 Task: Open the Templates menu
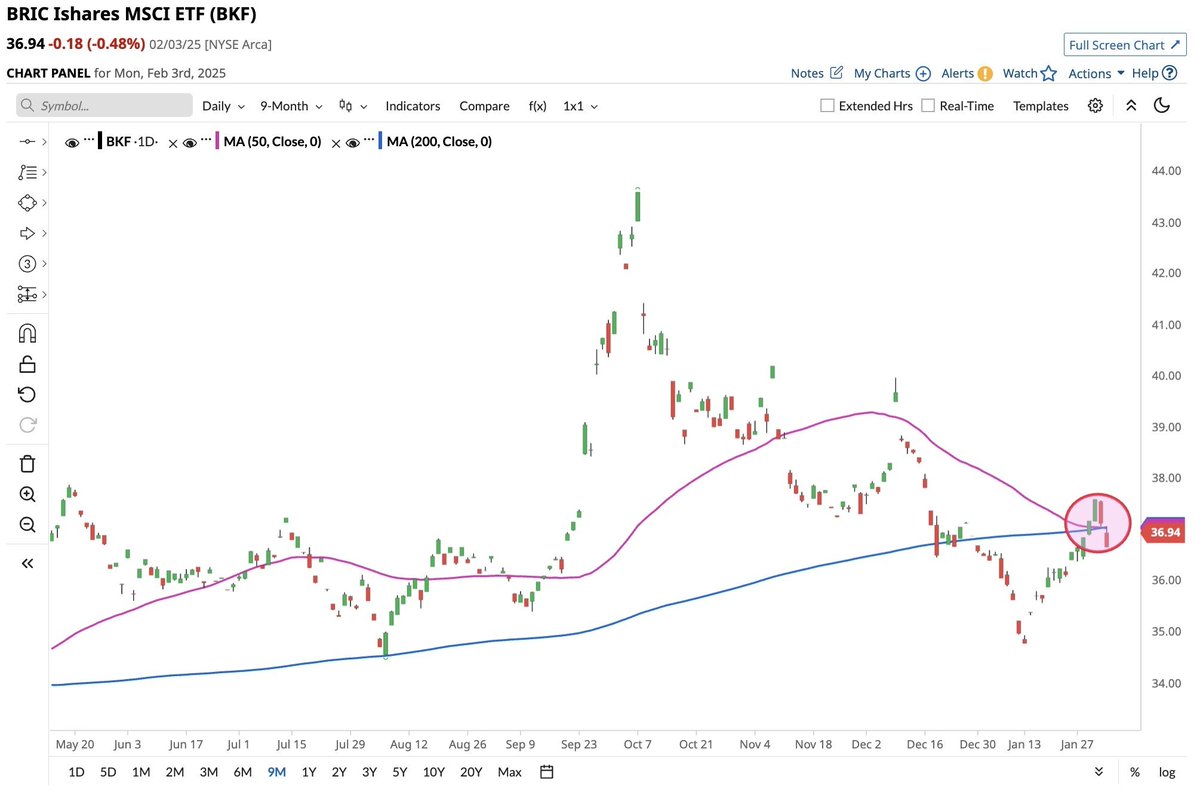click(x=1040, y=105)
